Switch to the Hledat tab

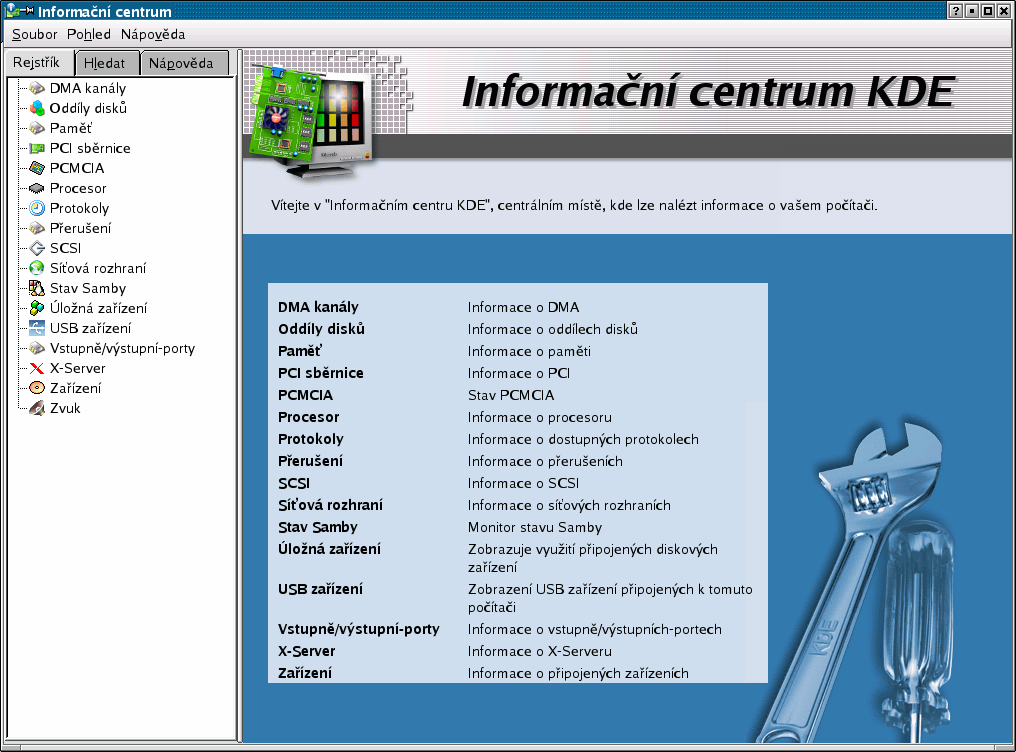pos(105,63)
